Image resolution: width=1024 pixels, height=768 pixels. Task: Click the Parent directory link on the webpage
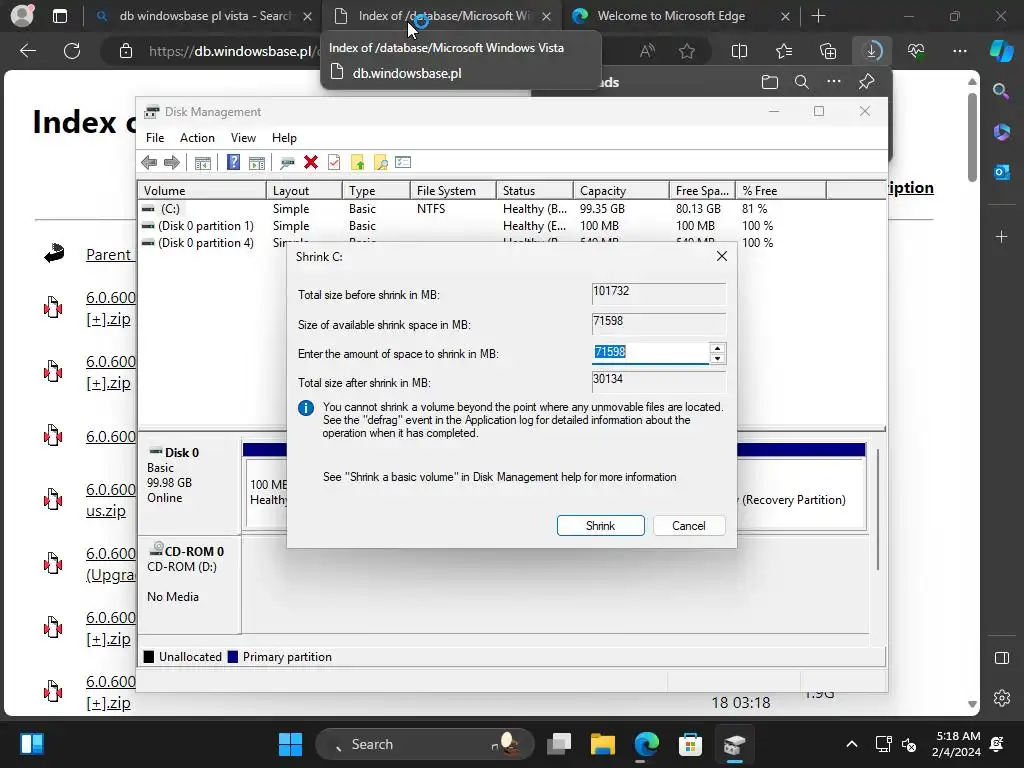[x=109, y=255]
